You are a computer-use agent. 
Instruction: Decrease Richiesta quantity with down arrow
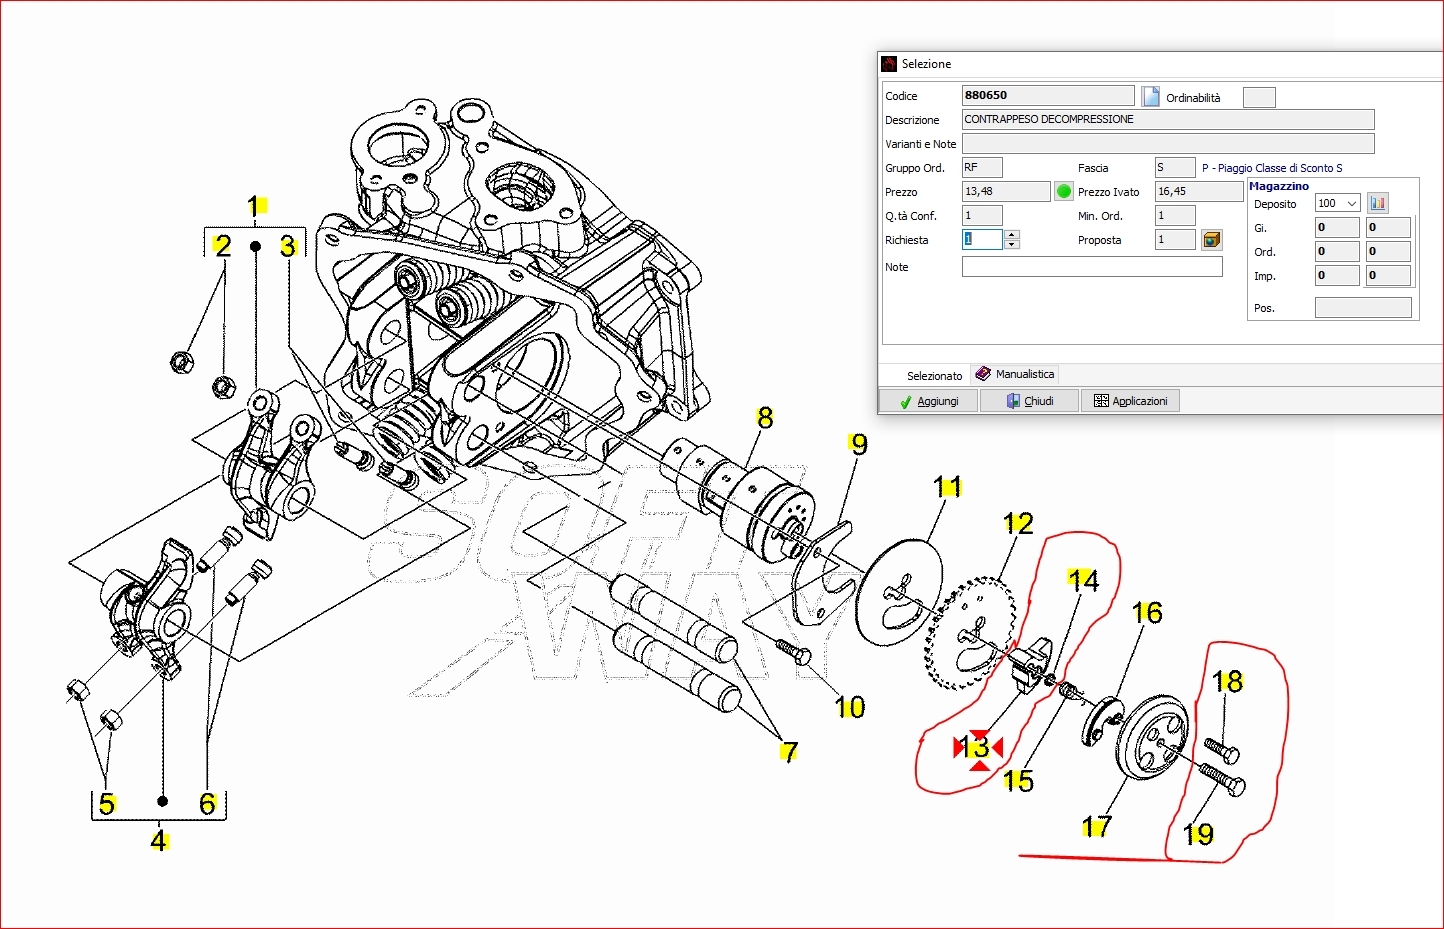coord(1012,245)
